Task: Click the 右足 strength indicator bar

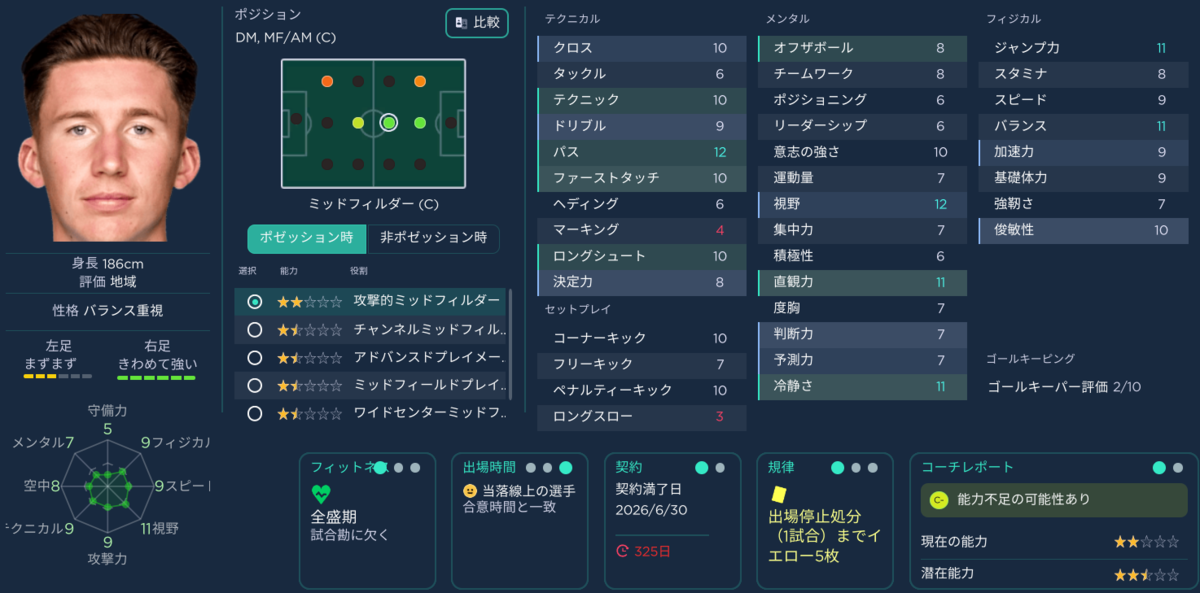Action: coord(157,377)
